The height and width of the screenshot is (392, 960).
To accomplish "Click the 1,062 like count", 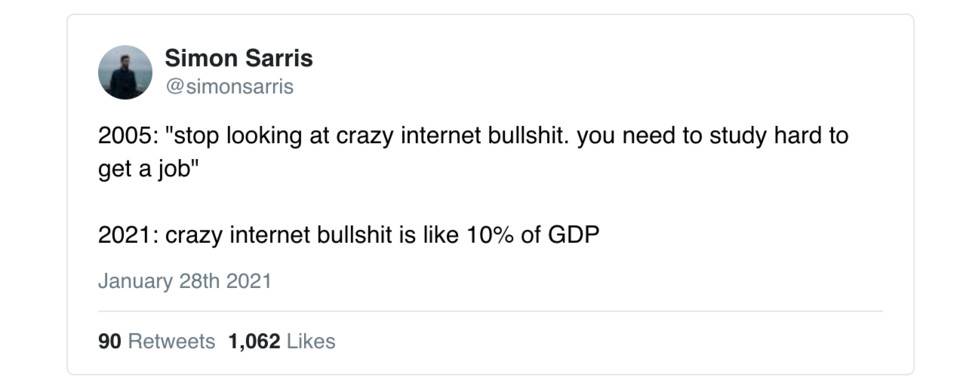I will click(x=254, y=341).
